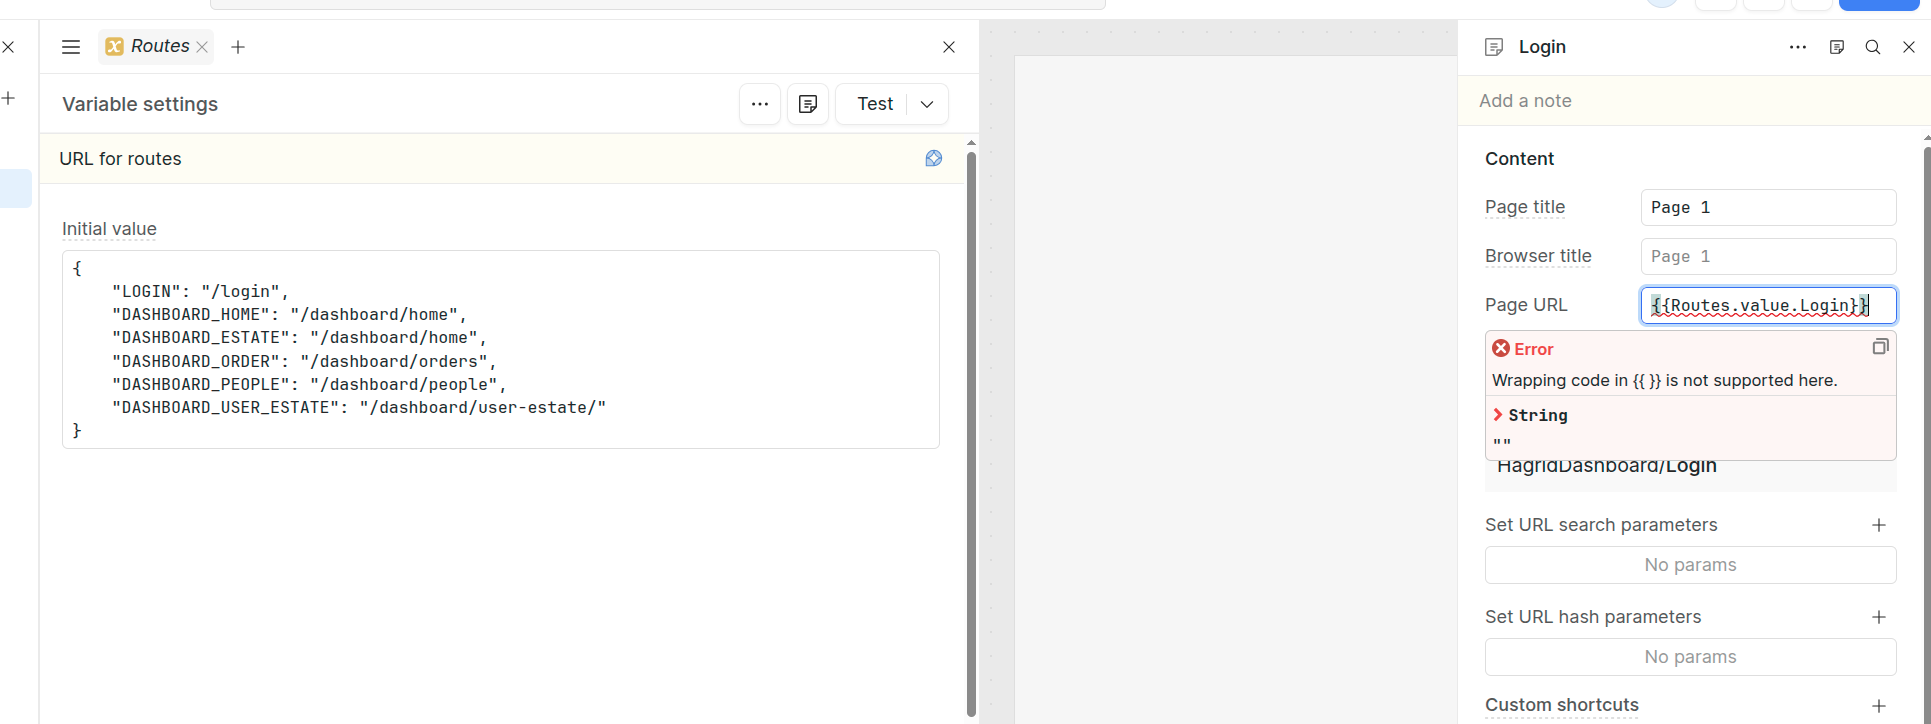Close the Routes tab
The width and height of the screenshot is (1931, 724).
[203, 47]
